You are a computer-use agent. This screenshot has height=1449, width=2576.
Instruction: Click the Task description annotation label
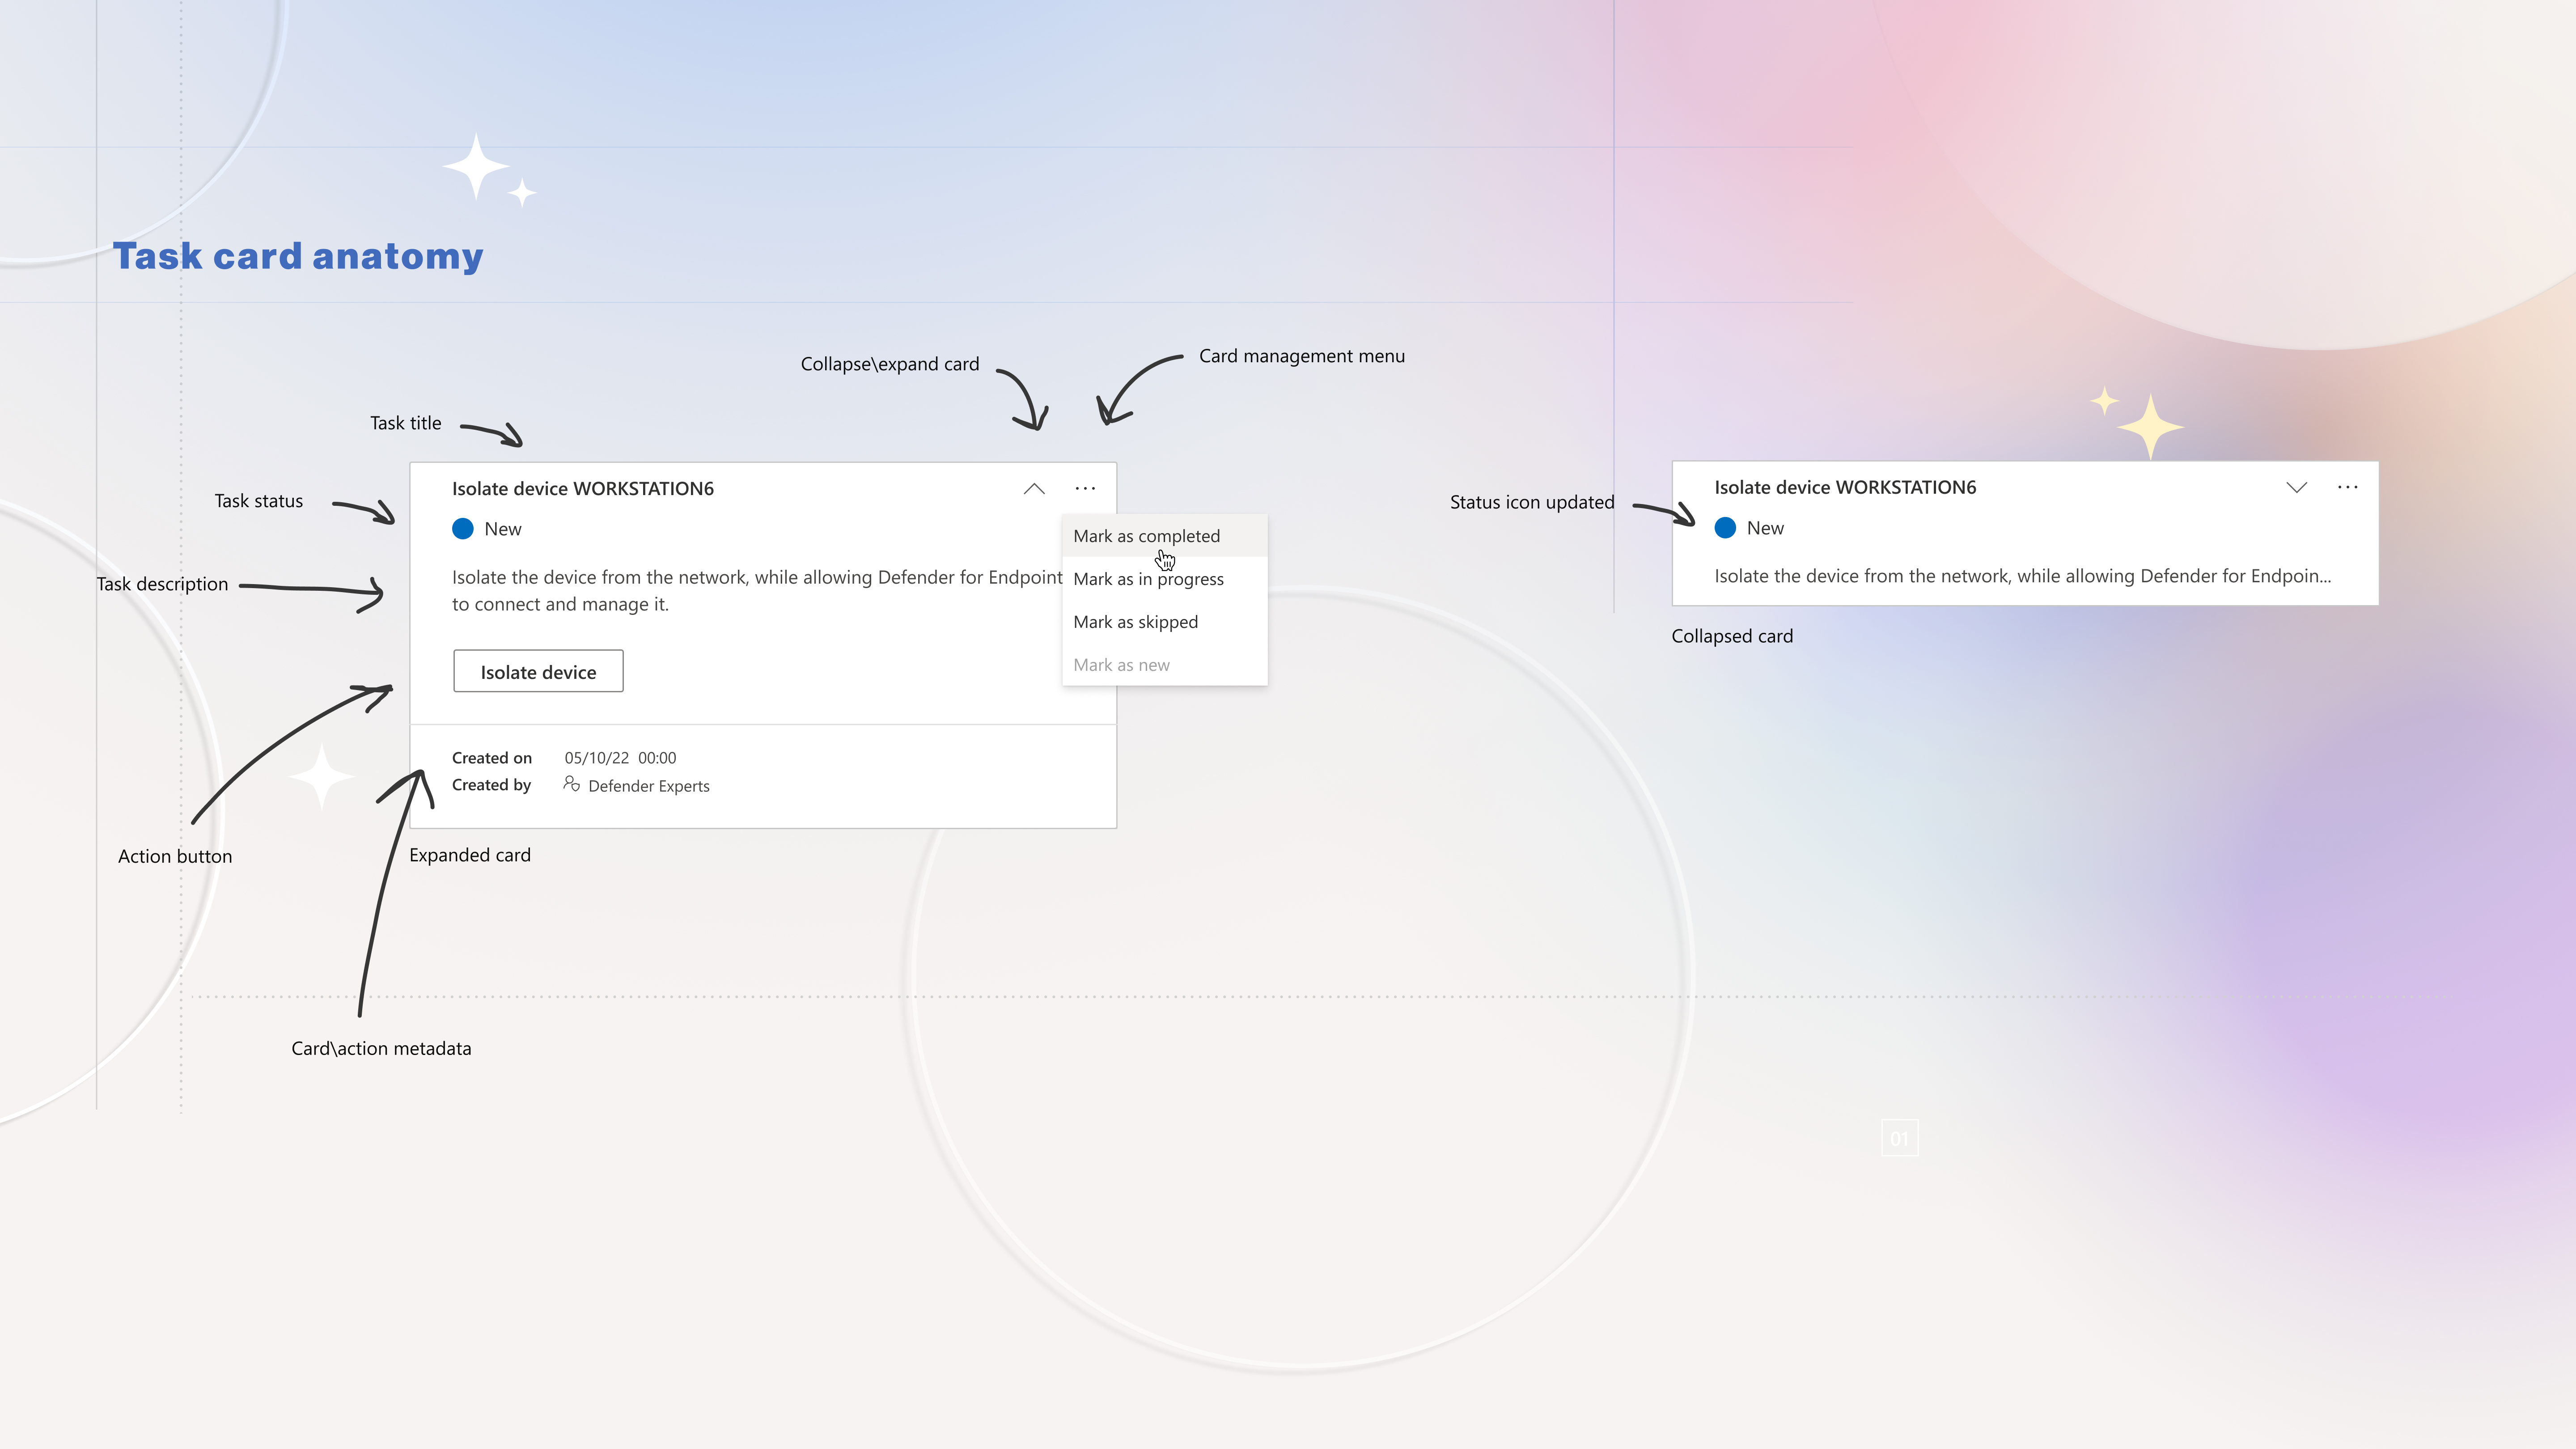[x=162, y=584]
